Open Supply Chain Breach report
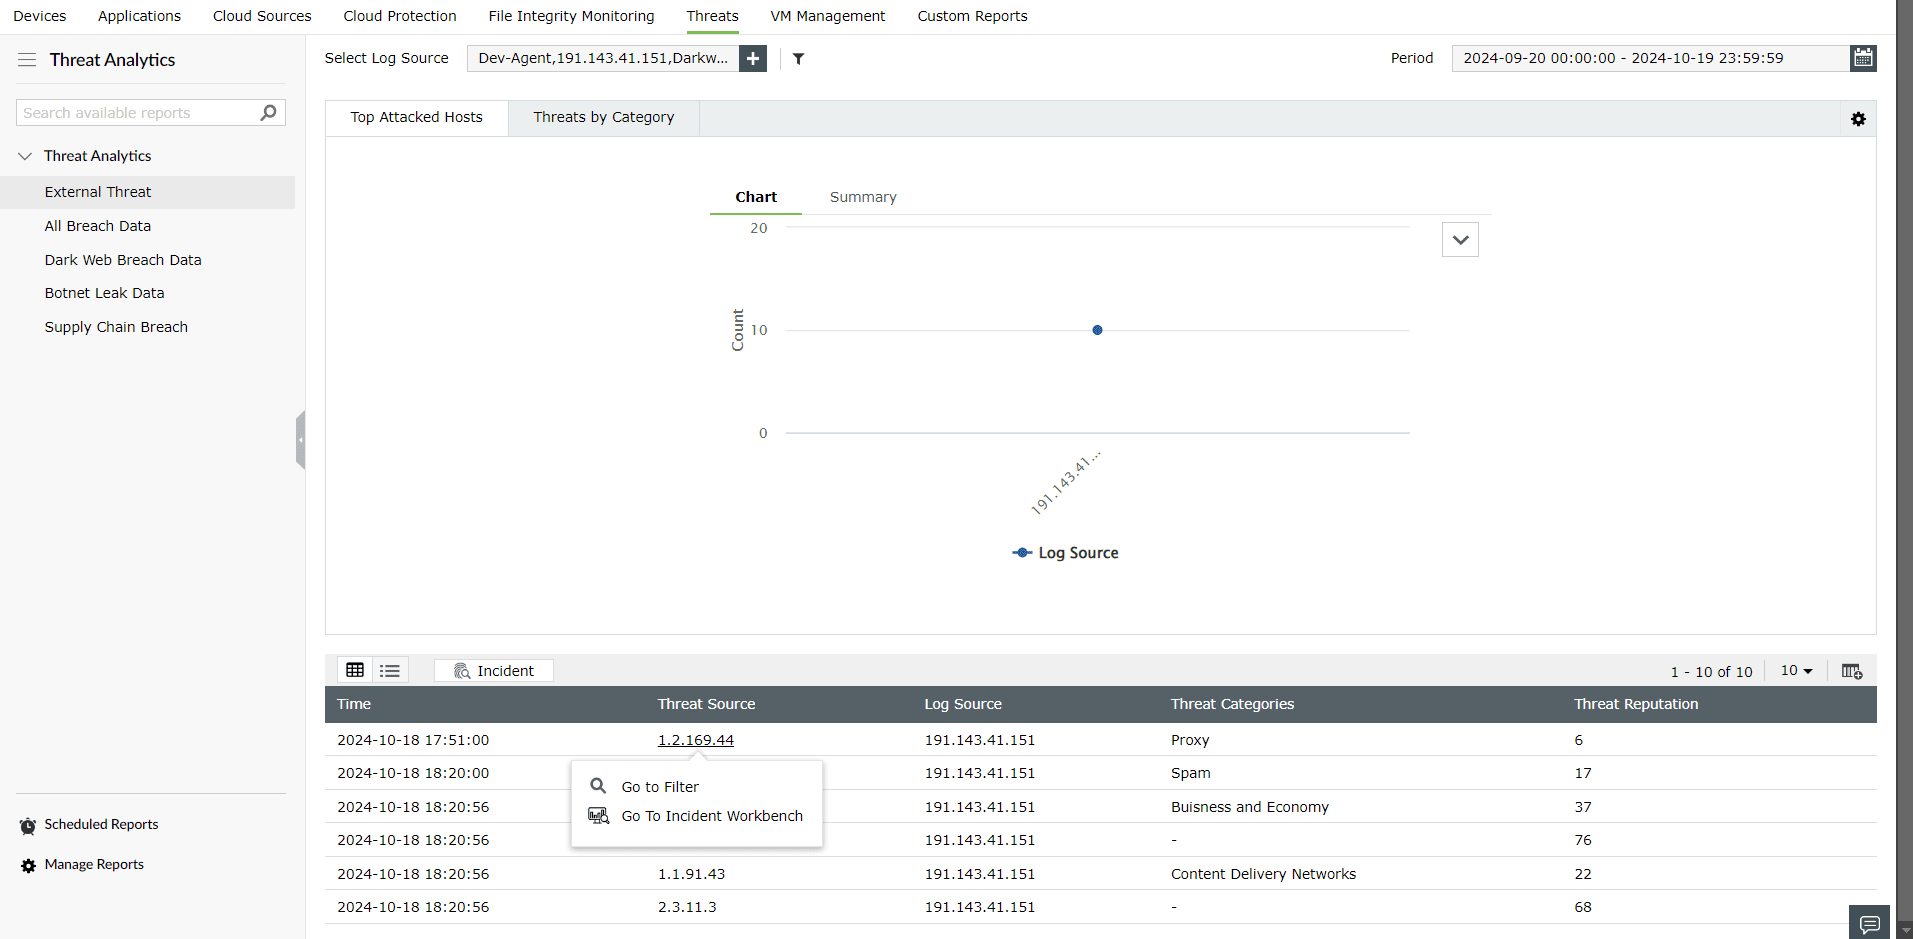The height and width of the screenshot is (939, 1913). coord(116,327)
